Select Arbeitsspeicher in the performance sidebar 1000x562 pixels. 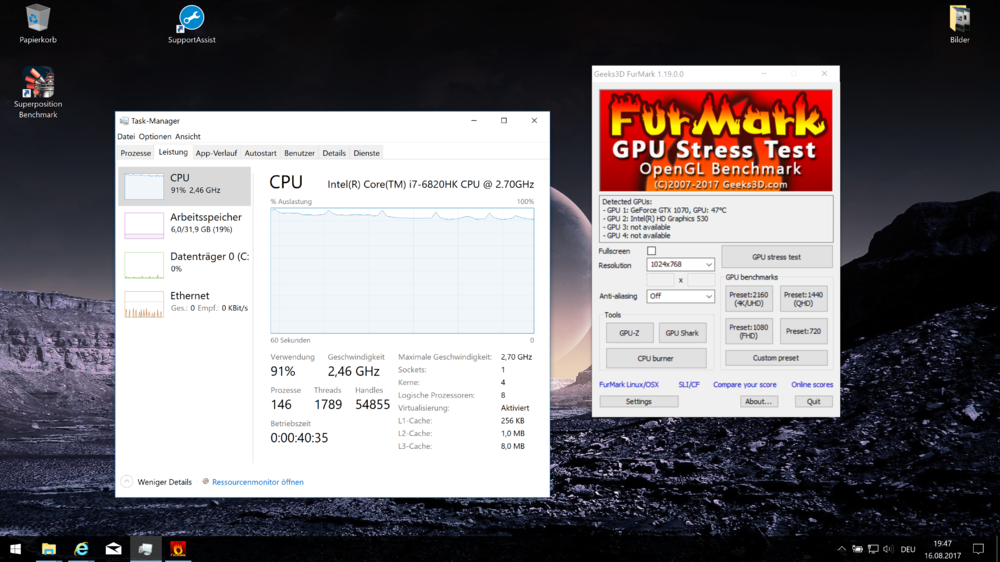(184, 223)
